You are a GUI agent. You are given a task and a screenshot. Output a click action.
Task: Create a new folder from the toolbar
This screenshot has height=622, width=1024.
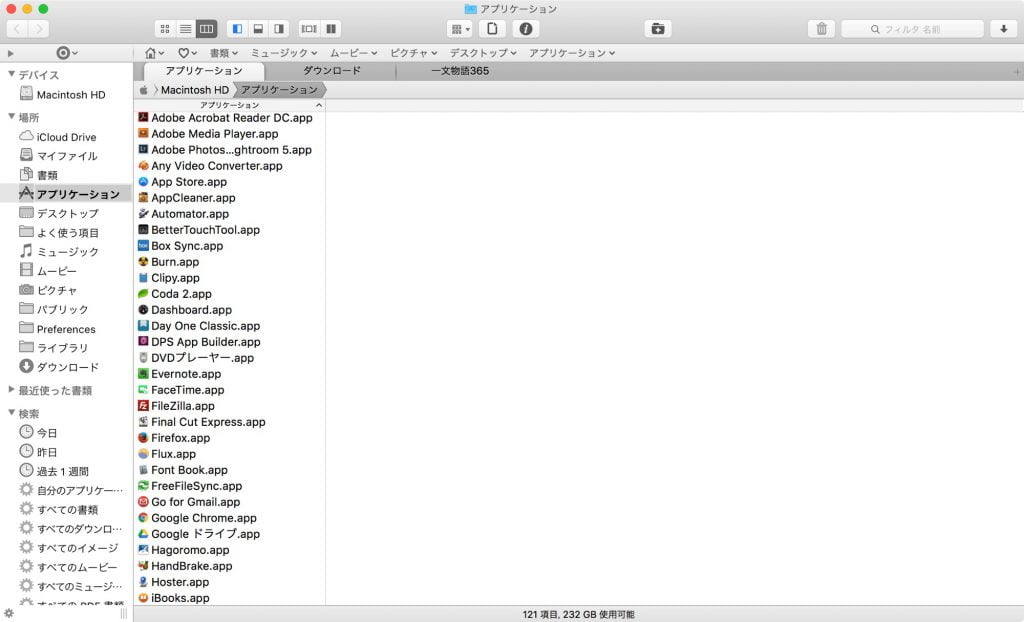658,29
